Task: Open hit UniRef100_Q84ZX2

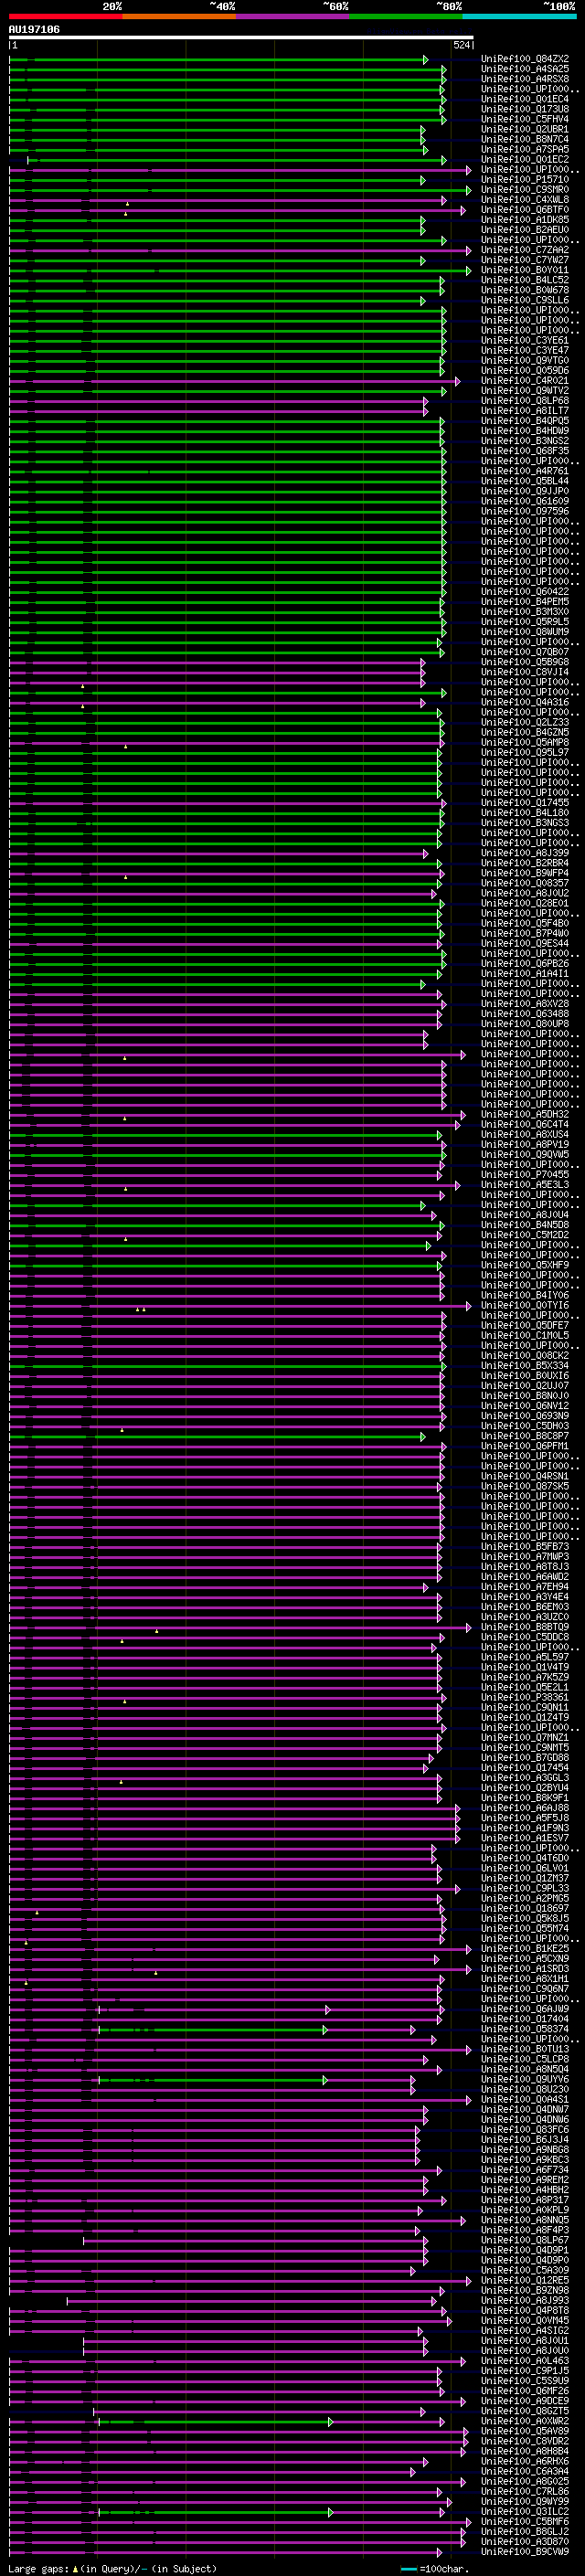Action: click(x=525, y=59)
